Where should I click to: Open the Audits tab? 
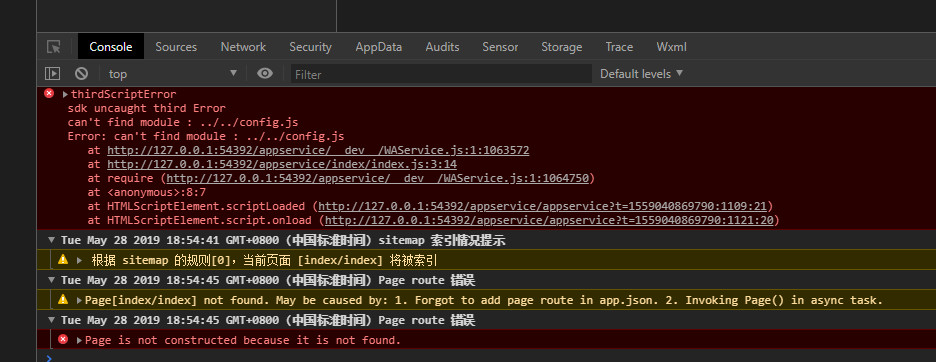pos(442,47)
